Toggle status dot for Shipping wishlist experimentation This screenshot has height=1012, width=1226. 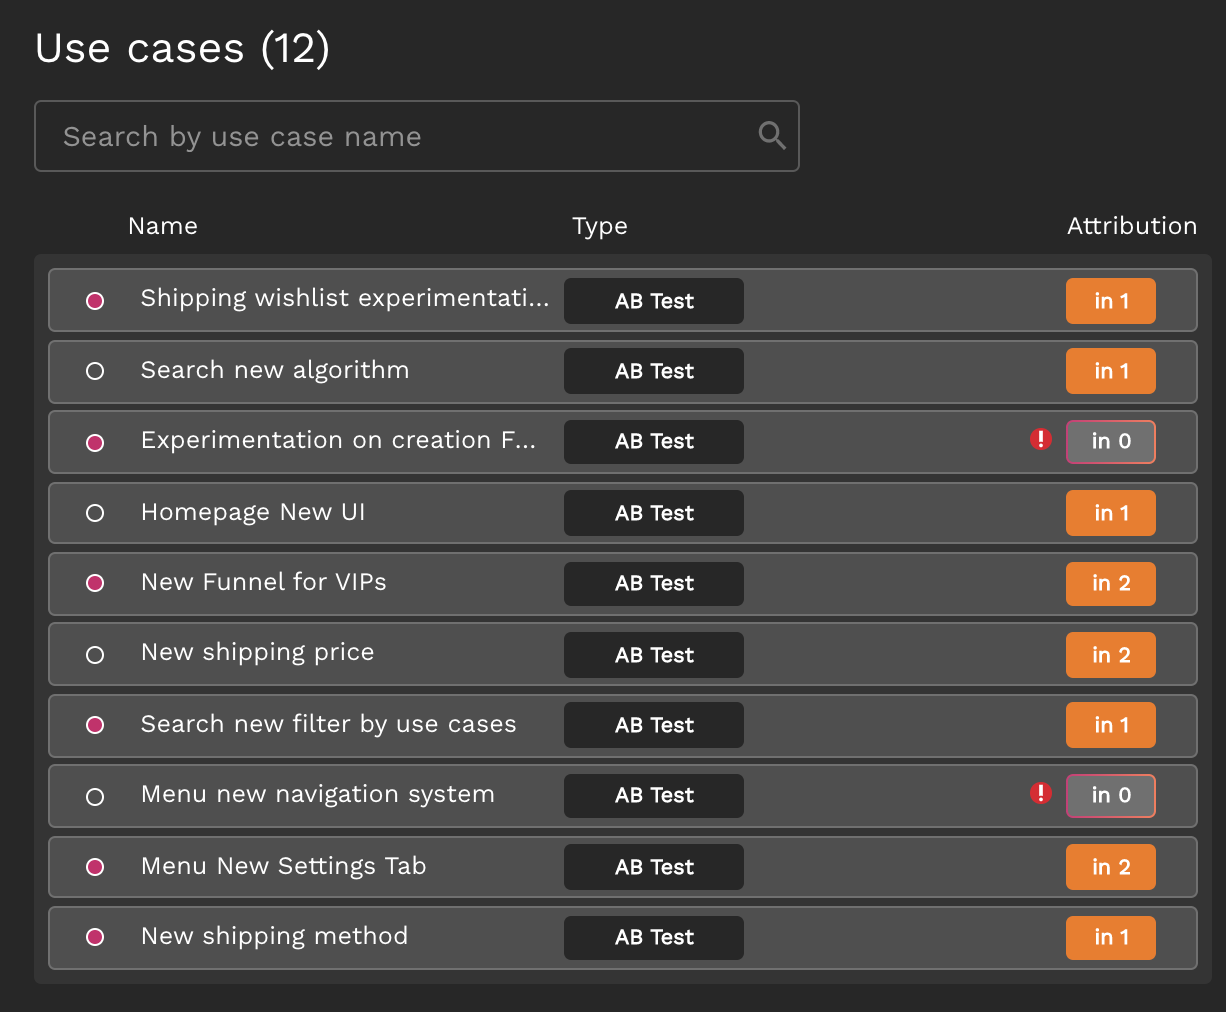tap(95, 301)
